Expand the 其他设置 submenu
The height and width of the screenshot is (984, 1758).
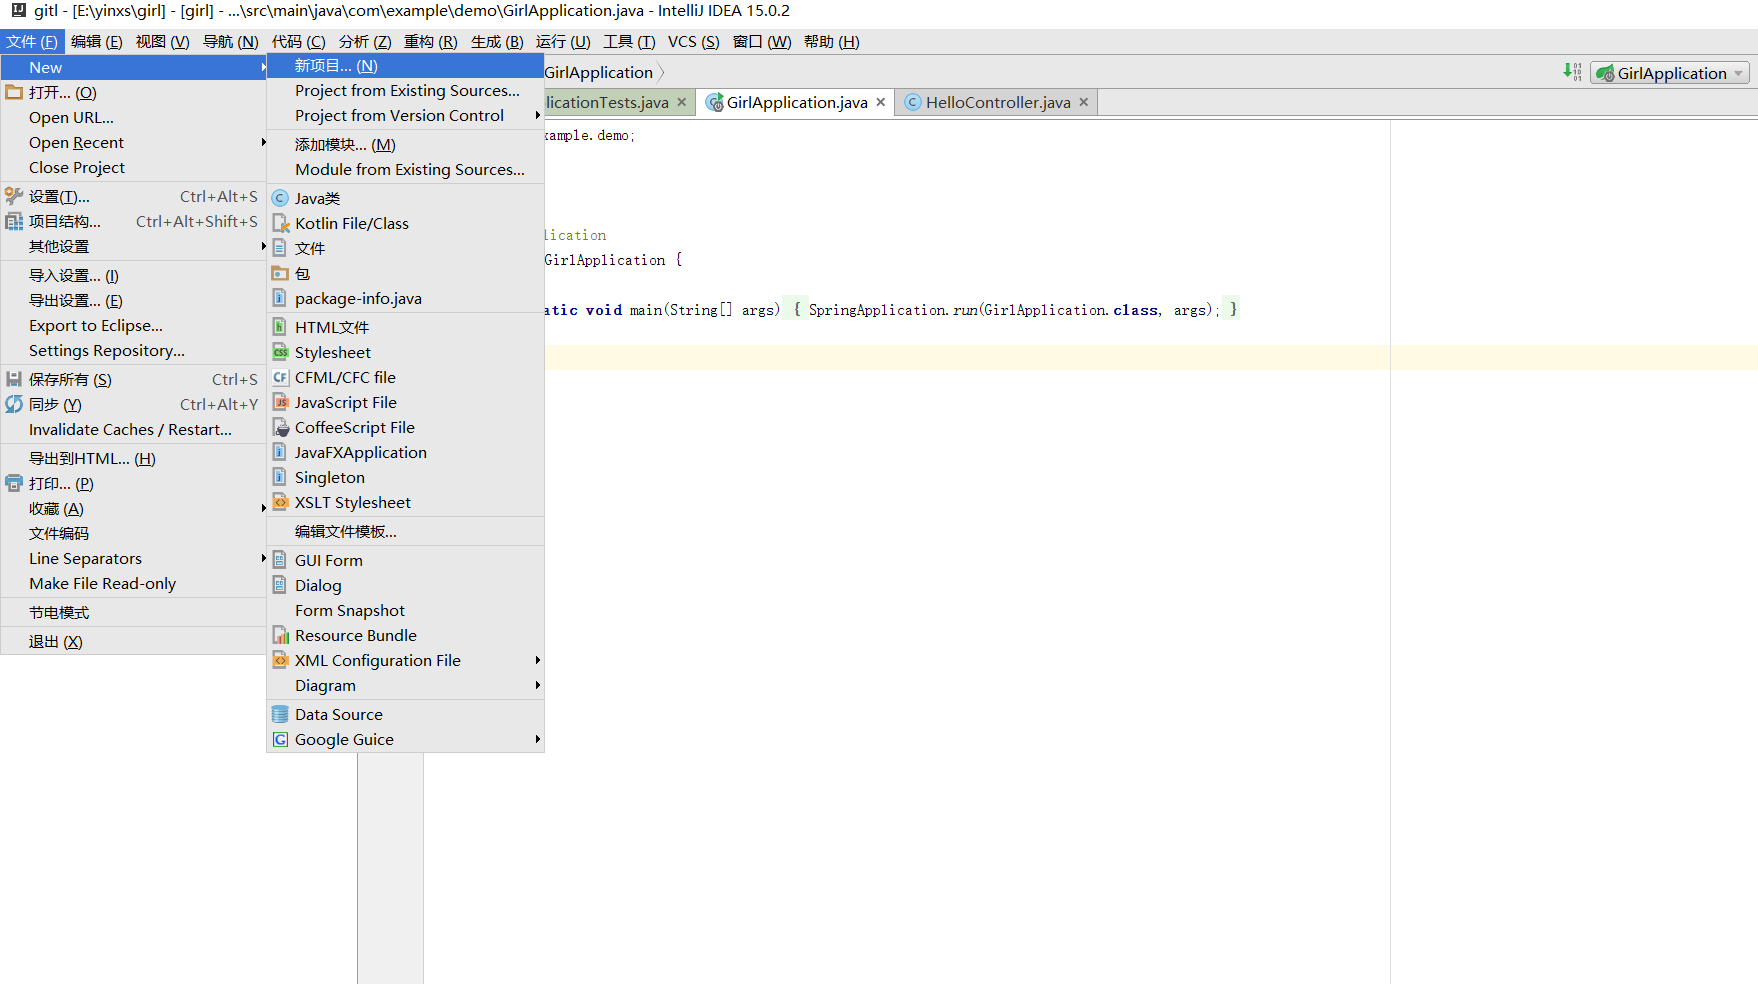pos(133,246)
